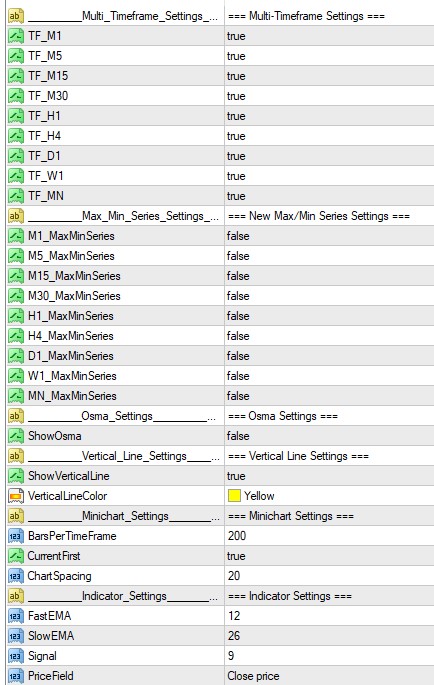Viewport: 434px width, 685px height.
Task: Click the TF_M15 boolean parameter icon
Action: (x=16, y=76)
